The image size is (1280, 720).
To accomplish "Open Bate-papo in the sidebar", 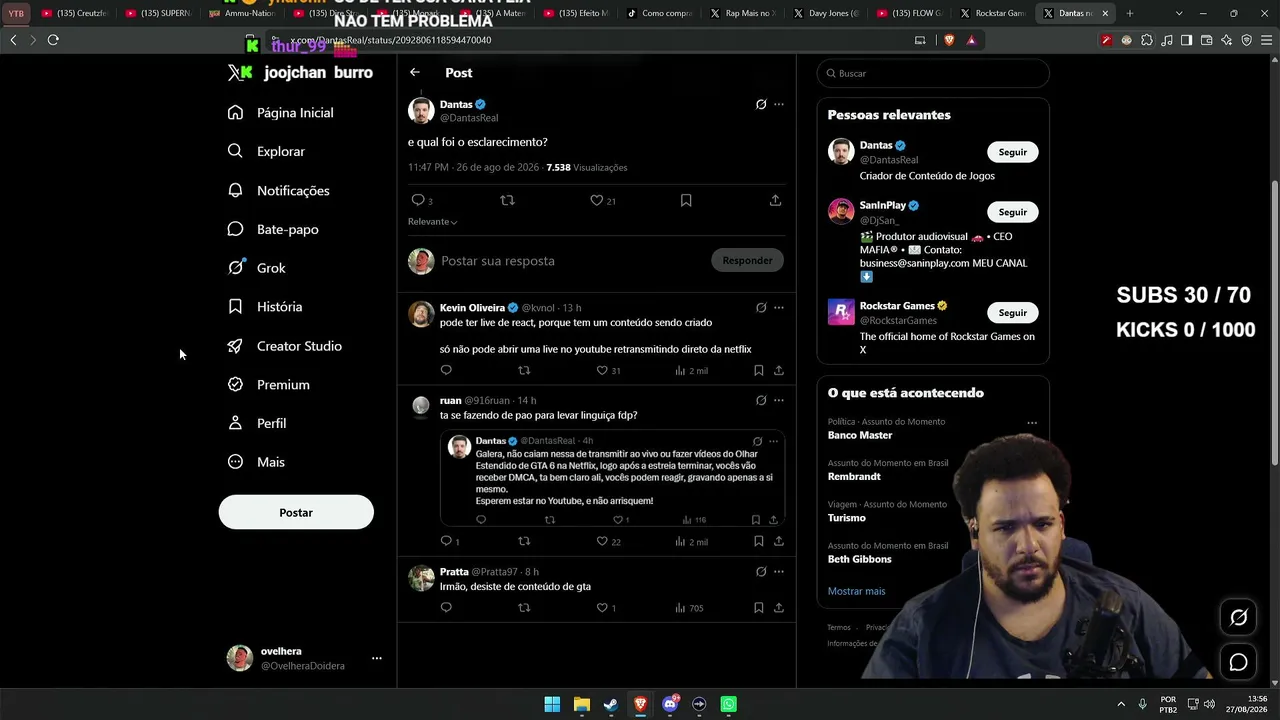I will [x=273, y=229].
